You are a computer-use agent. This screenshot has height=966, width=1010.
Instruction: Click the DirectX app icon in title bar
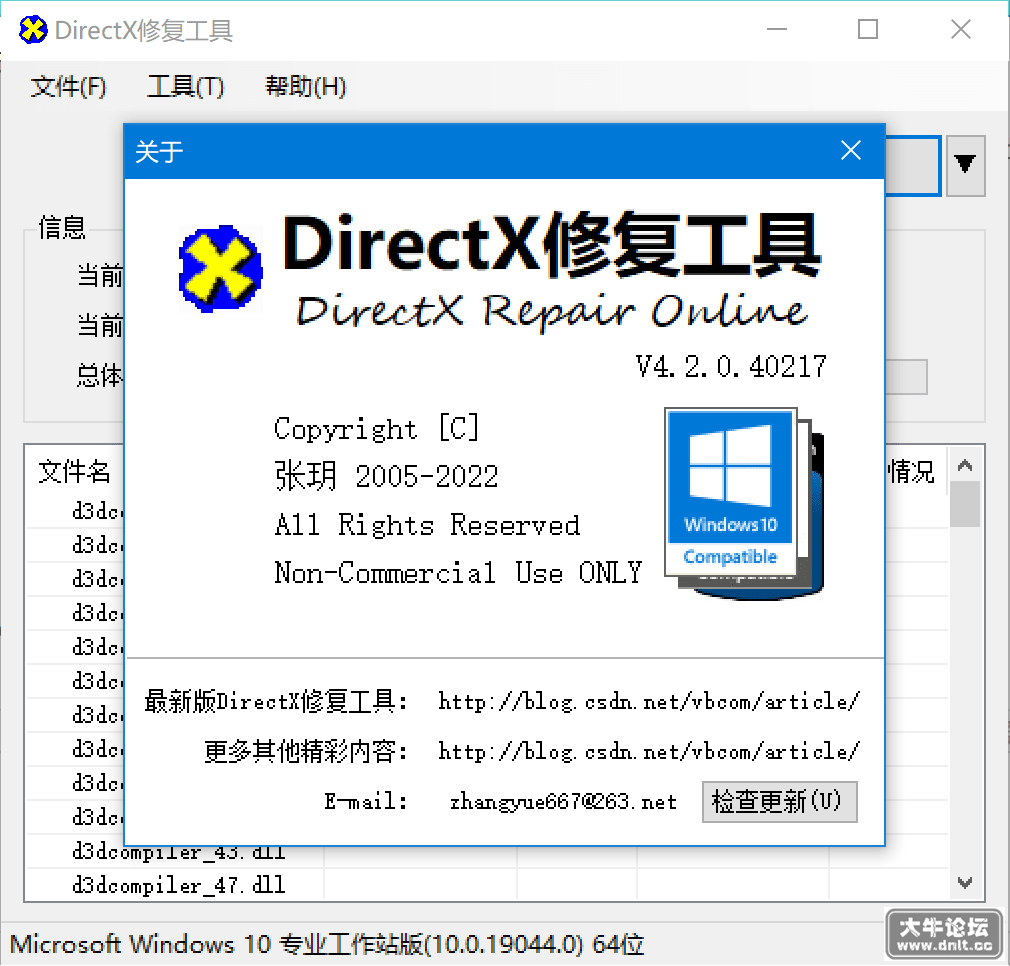tap(33, 30)
